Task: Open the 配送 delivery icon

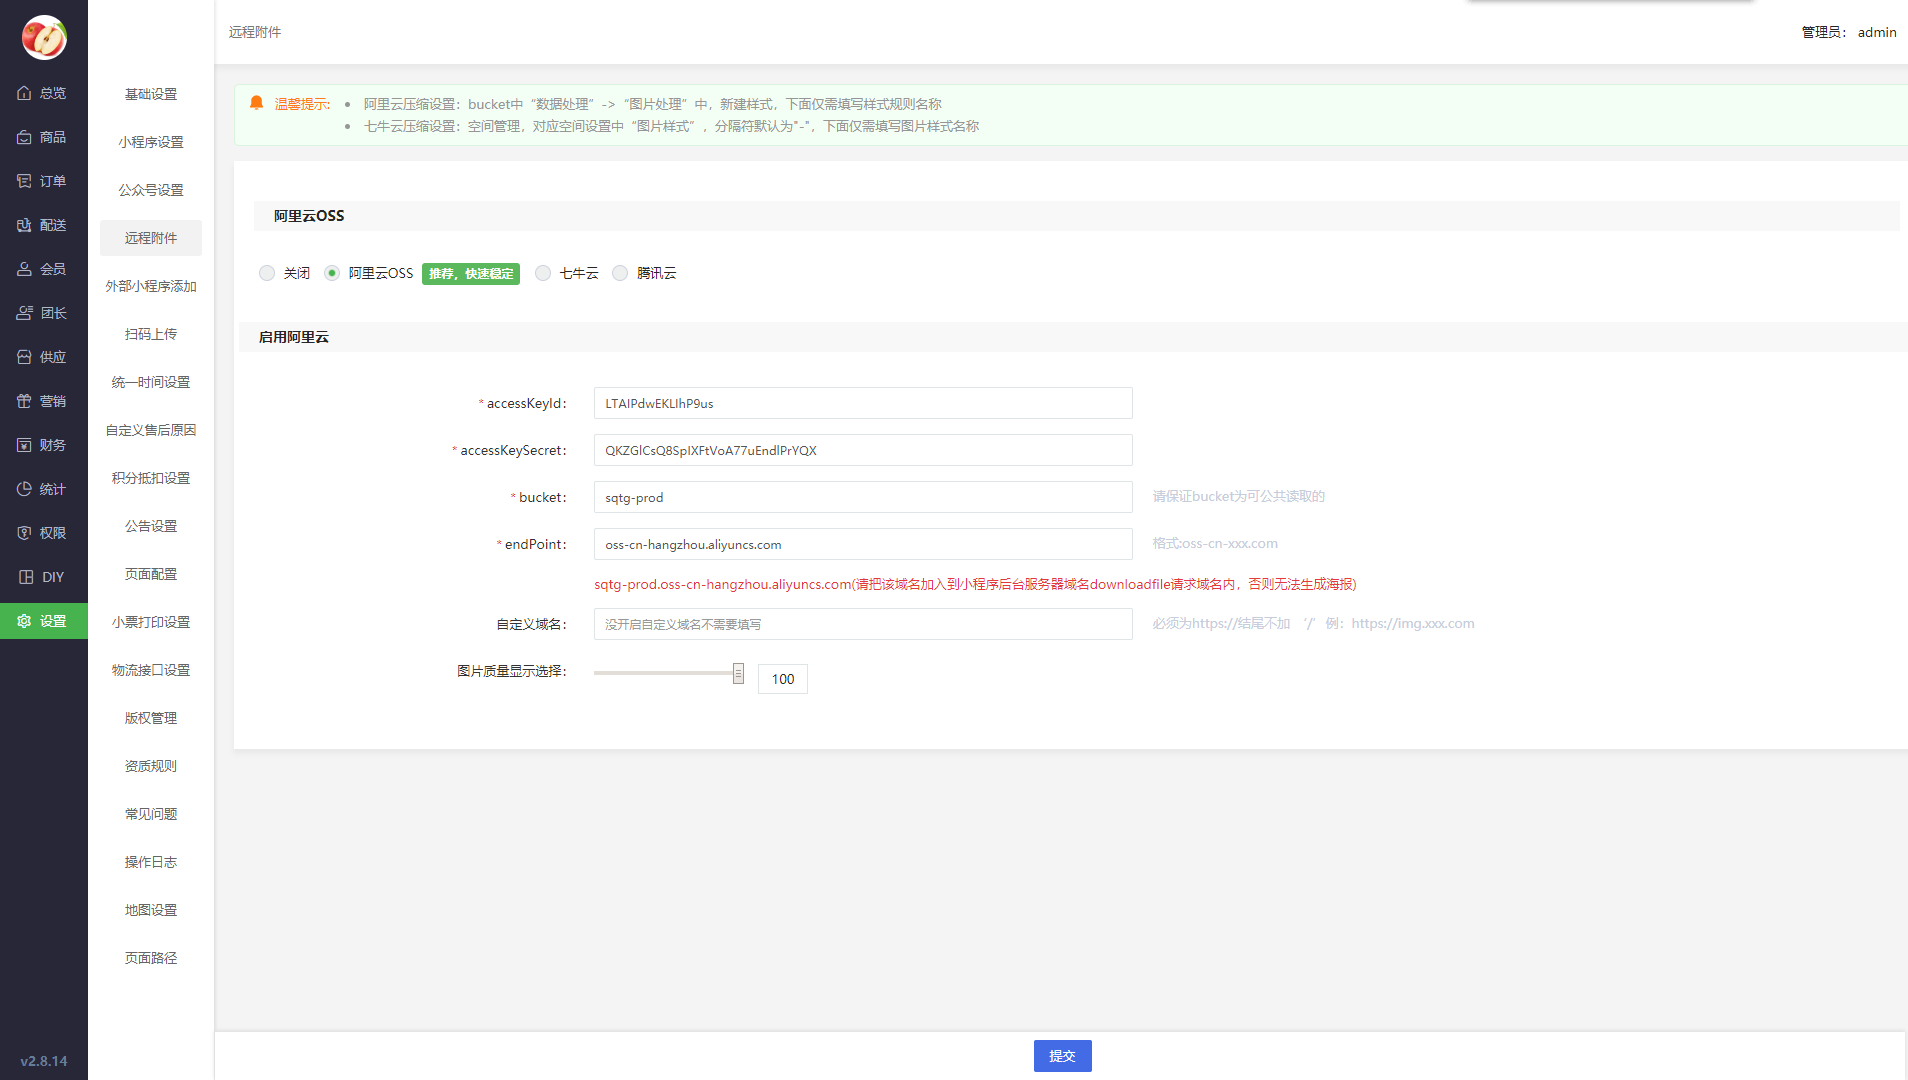Action: click(24, 225)
